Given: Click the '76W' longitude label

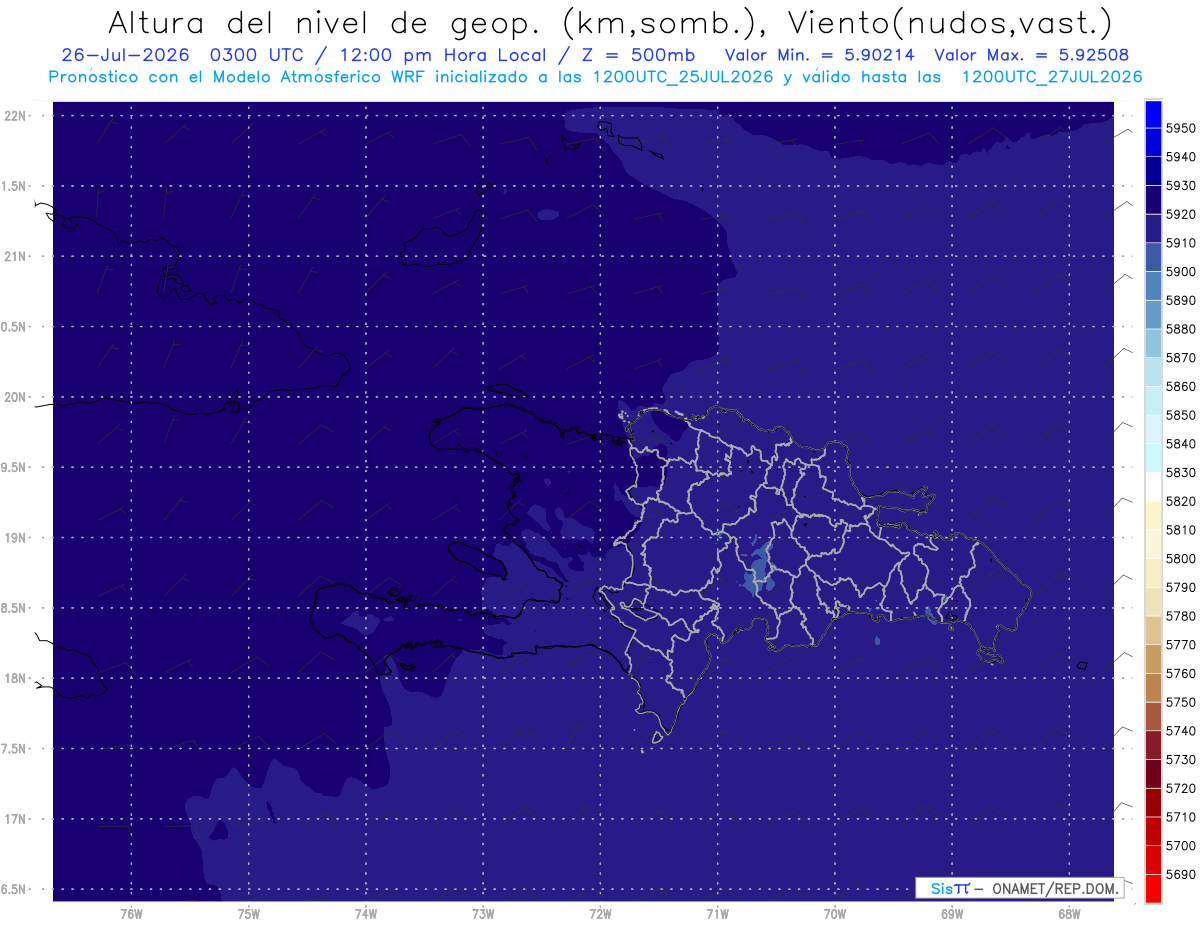Looking at the screenshot, I should point(131,914).
